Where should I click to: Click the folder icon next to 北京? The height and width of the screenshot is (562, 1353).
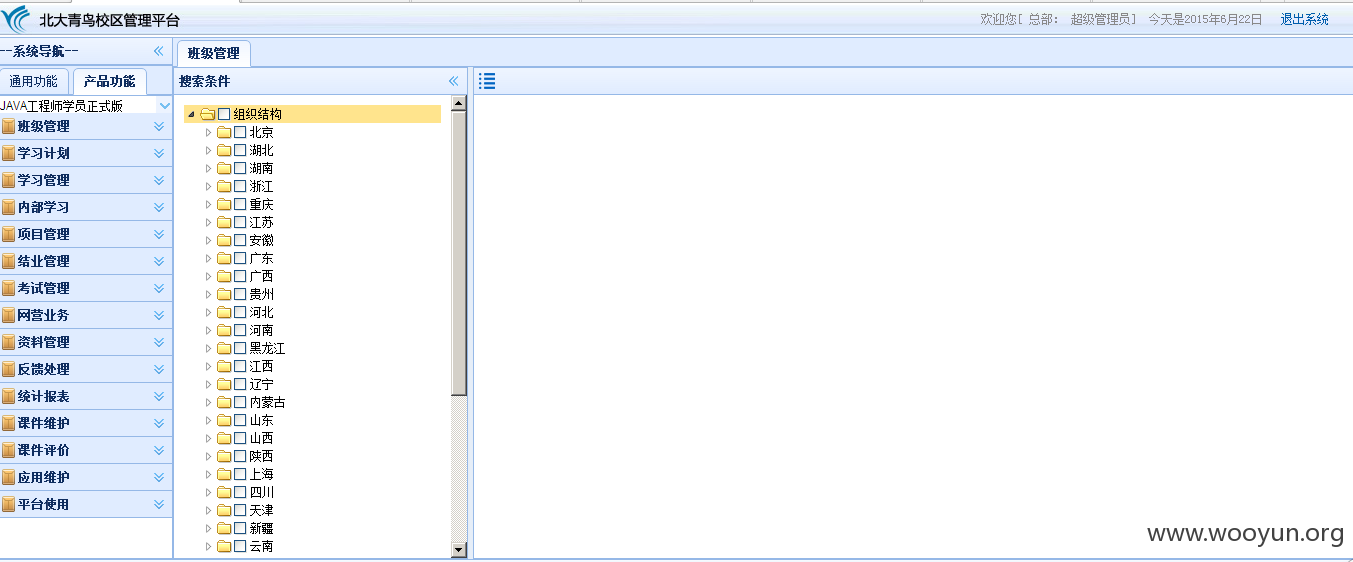[x=224, y=132]
